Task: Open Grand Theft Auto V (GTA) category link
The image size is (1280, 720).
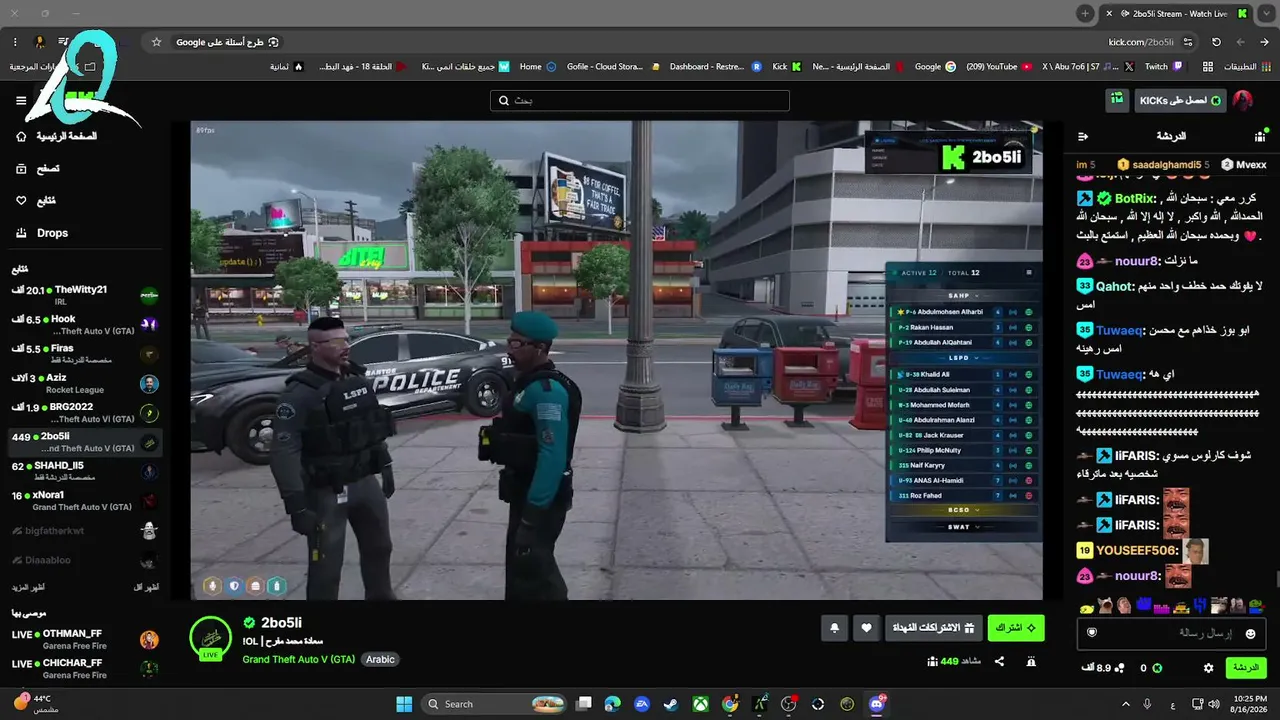Action: 298,660
